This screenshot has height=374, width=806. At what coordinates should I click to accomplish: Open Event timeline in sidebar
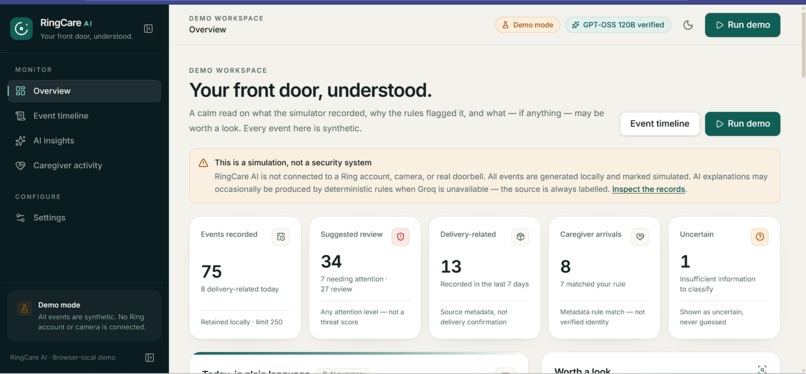84,116
